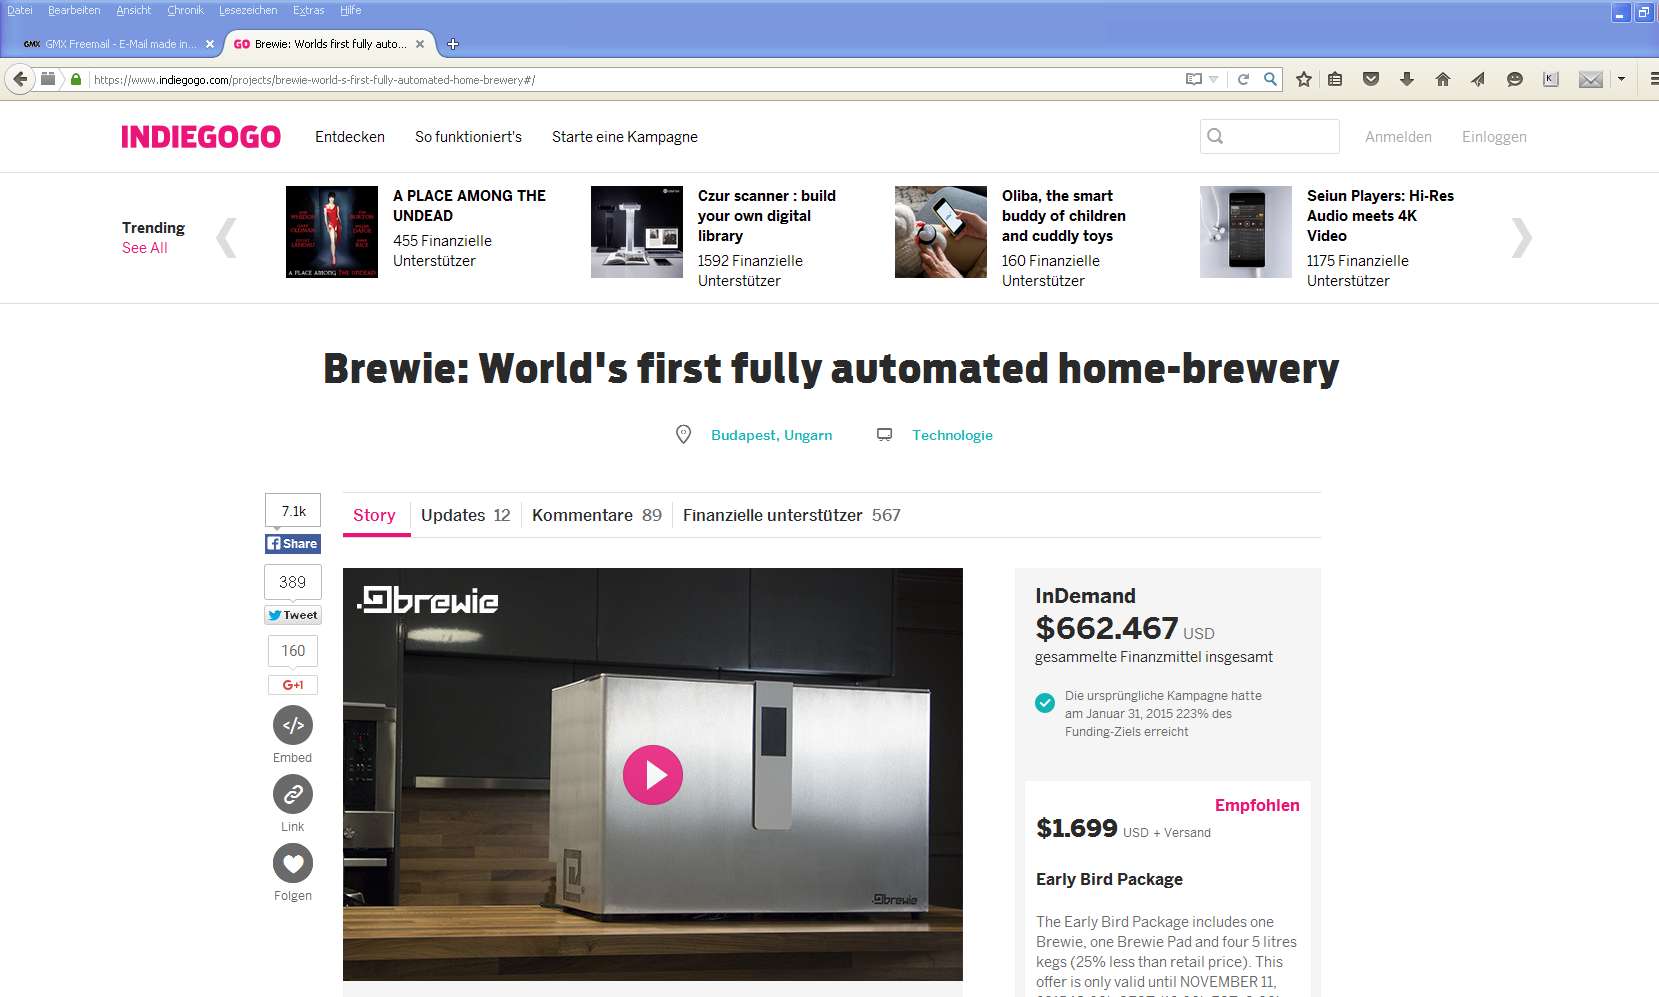Click the Embed code icon

(x=293, y=725)
